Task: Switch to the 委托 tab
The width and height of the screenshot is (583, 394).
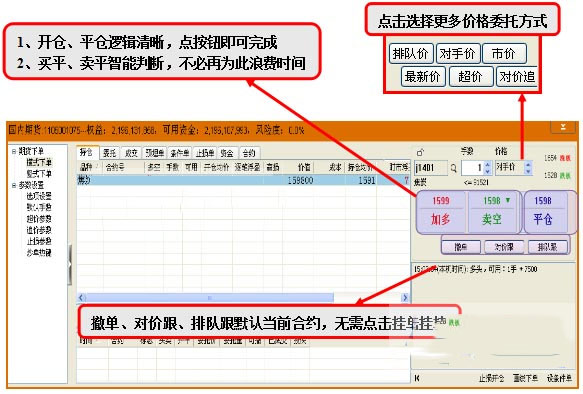Action: (x=109, y=153)
